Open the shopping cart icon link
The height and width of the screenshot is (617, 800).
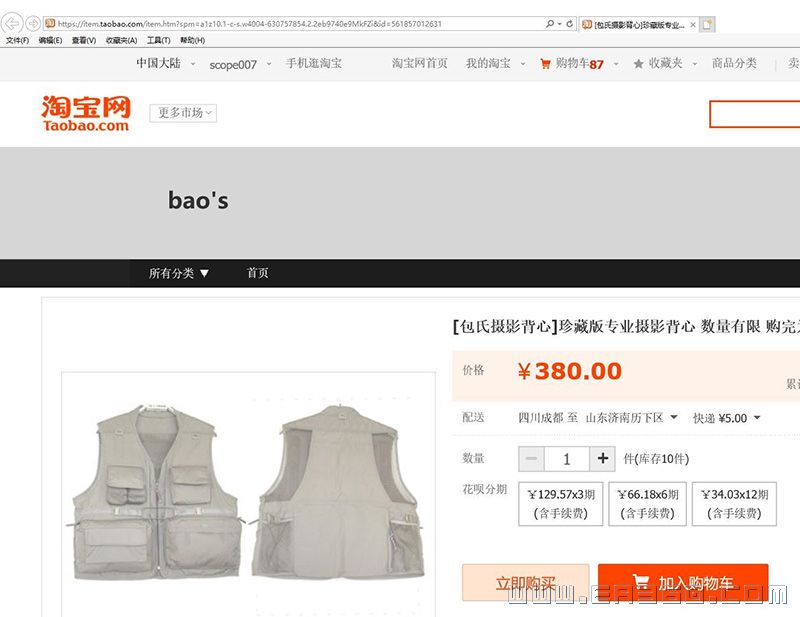coord(545,64)
